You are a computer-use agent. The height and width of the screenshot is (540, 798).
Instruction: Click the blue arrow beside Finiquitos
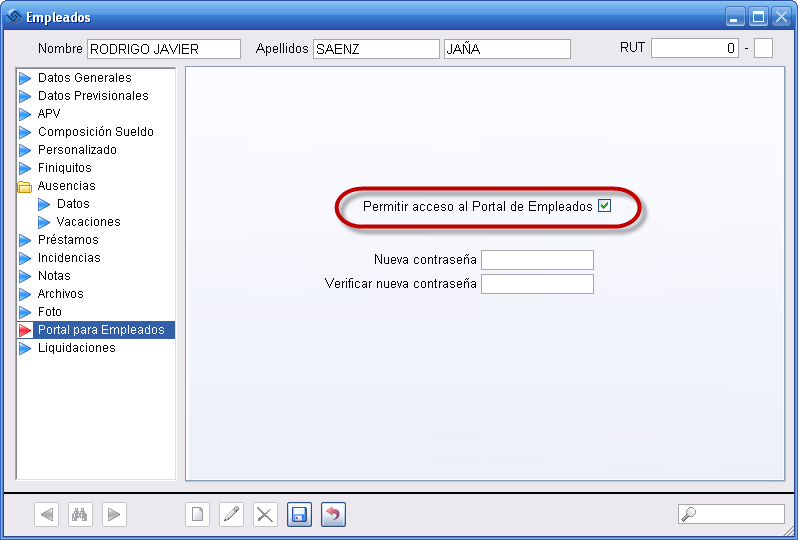pyautogui.click(x=25, y=168)
